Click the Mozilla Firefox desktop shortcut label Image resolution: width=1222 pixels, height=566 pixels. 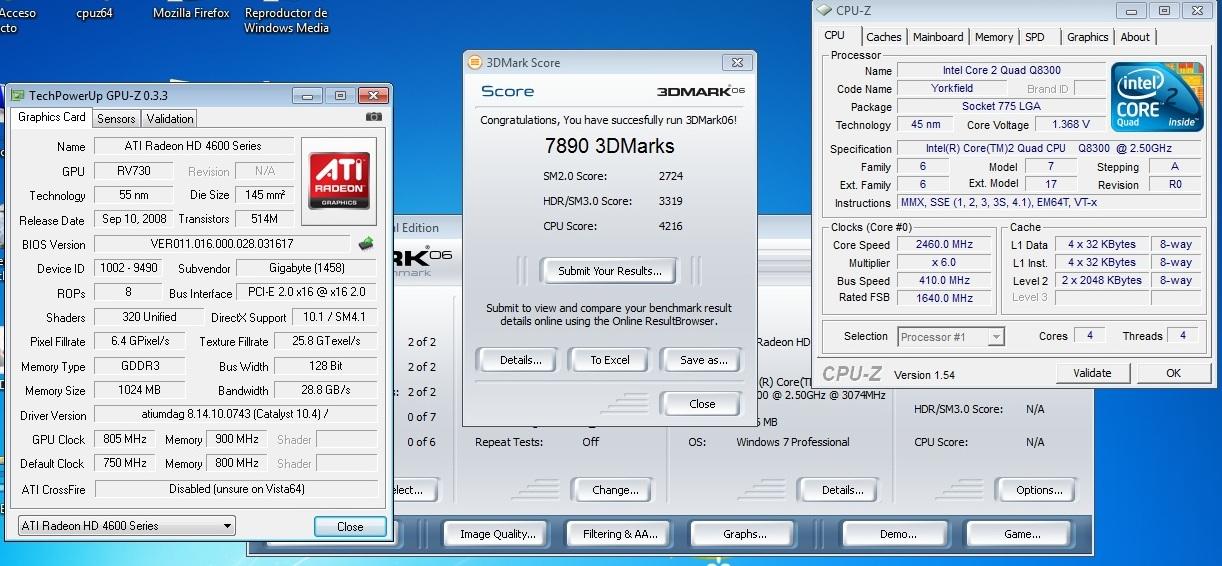(191, 13)
